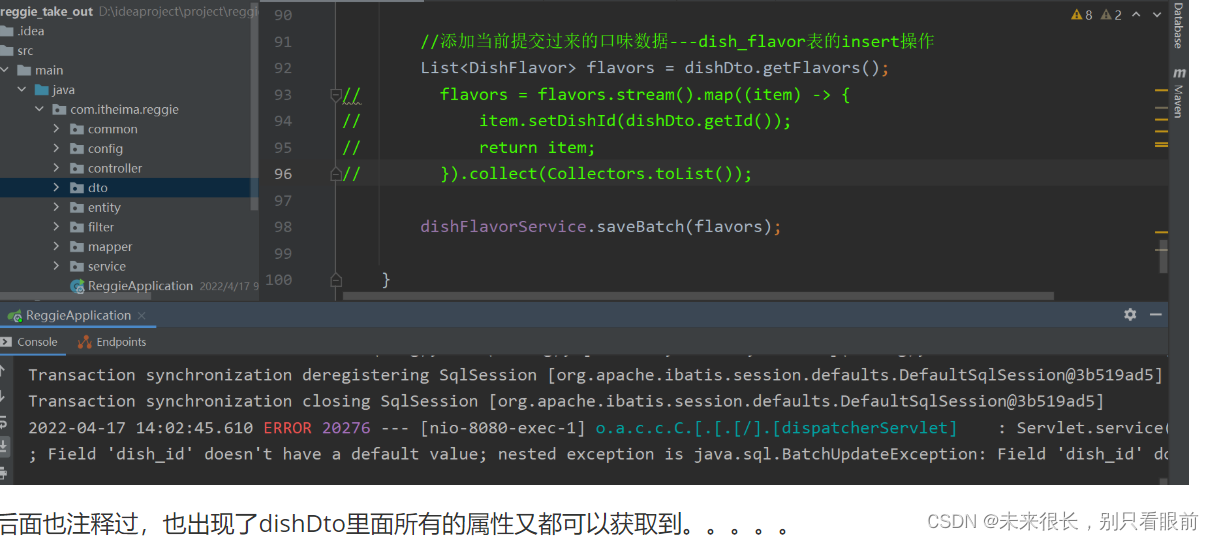Viewport: 1214px width, 540px height.
Task: Expand the service package
Action: (57, 266)
